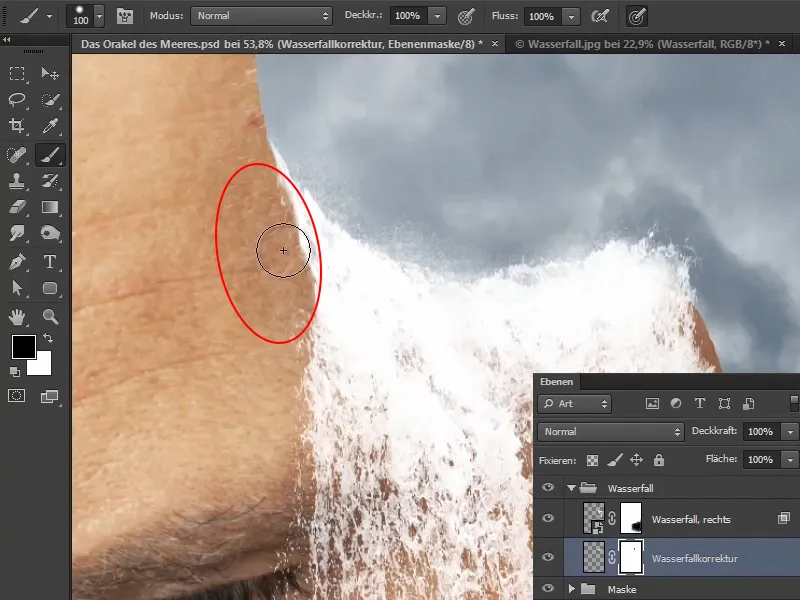This screenshot has width=800, height=600.
Task: Collapse the toolbox panel with double arrows
Action: (x=7, y=40)
